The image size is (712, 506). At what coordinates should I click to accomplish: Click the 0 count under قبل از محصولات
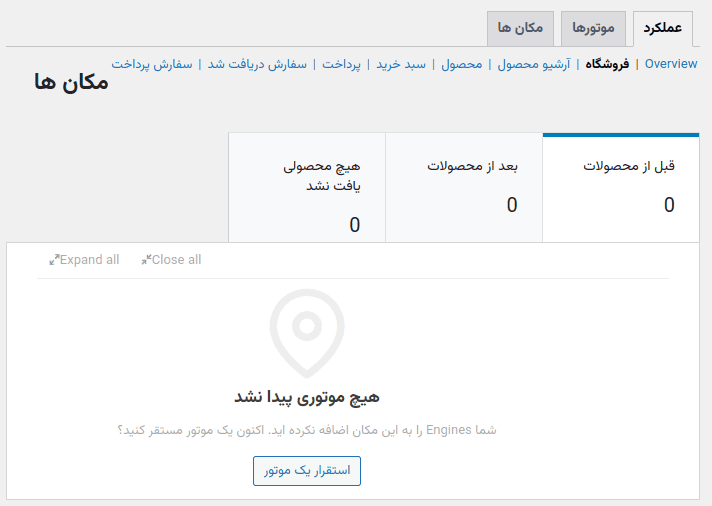[x=669, y=205]
